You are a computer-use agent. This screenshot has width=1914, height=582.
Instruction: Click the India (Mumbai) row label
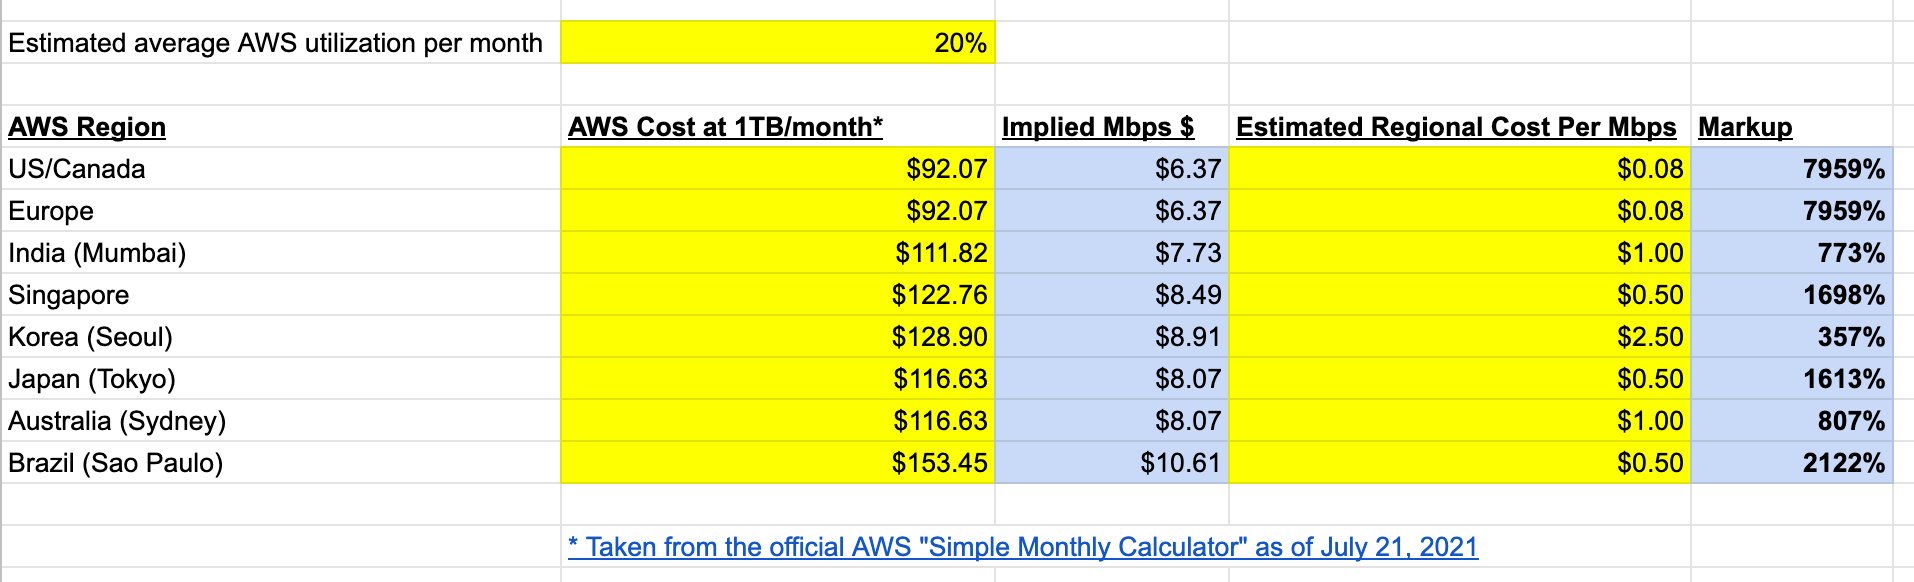97,253
